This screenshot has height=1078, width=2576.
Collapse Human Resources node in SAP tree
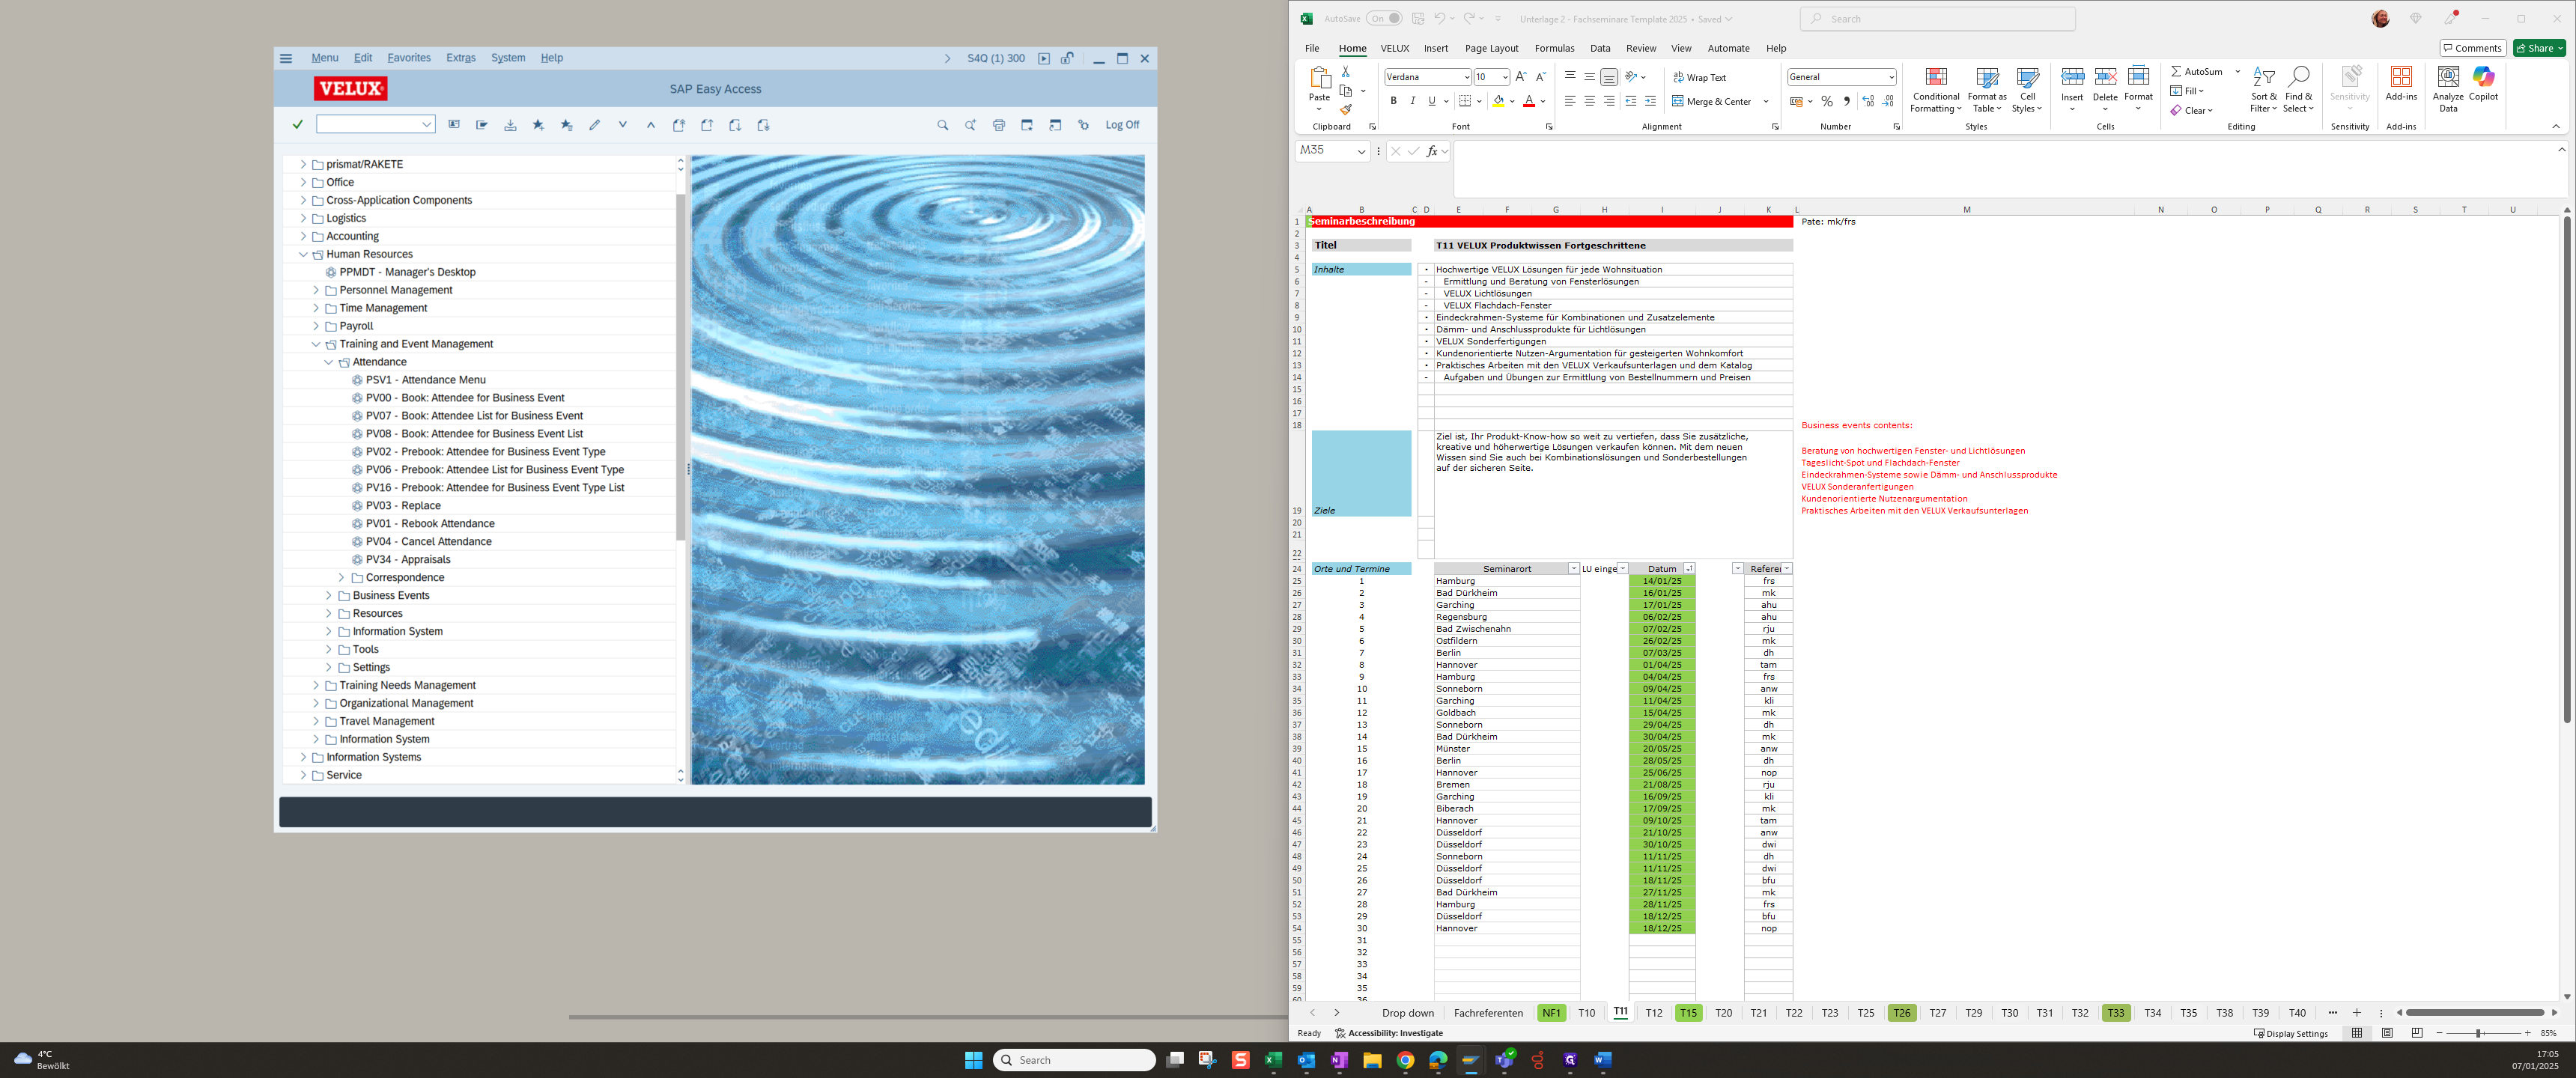[x=303, y=254]
